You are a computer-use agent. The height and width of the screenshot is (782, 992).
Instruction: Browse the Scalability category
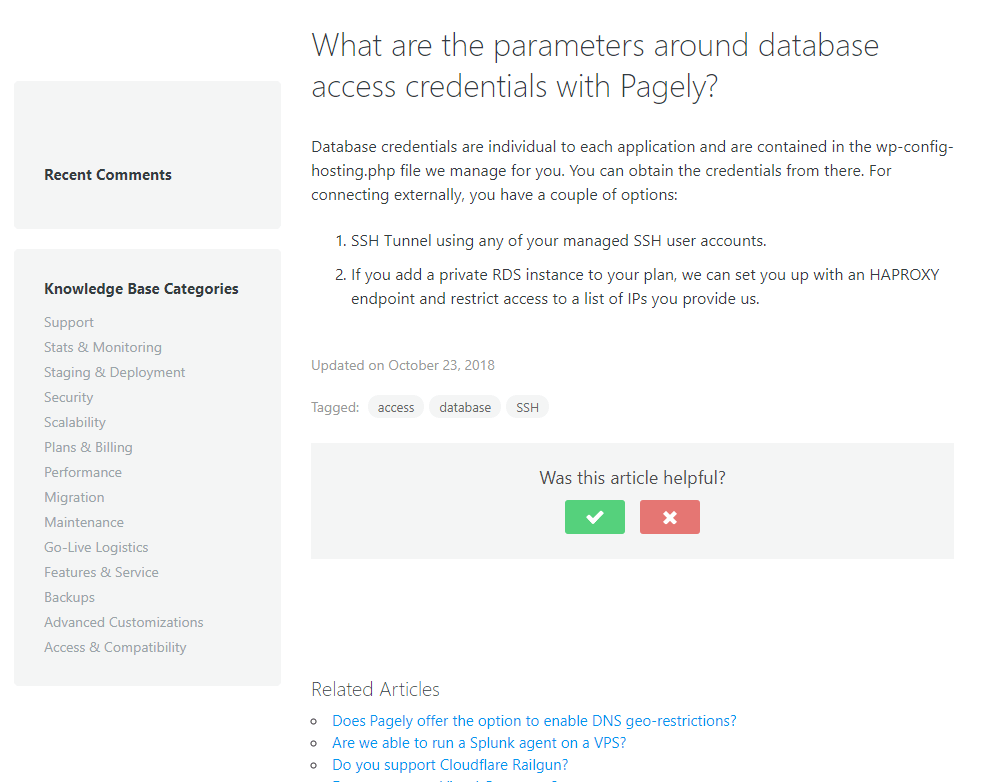pos(75,422)
